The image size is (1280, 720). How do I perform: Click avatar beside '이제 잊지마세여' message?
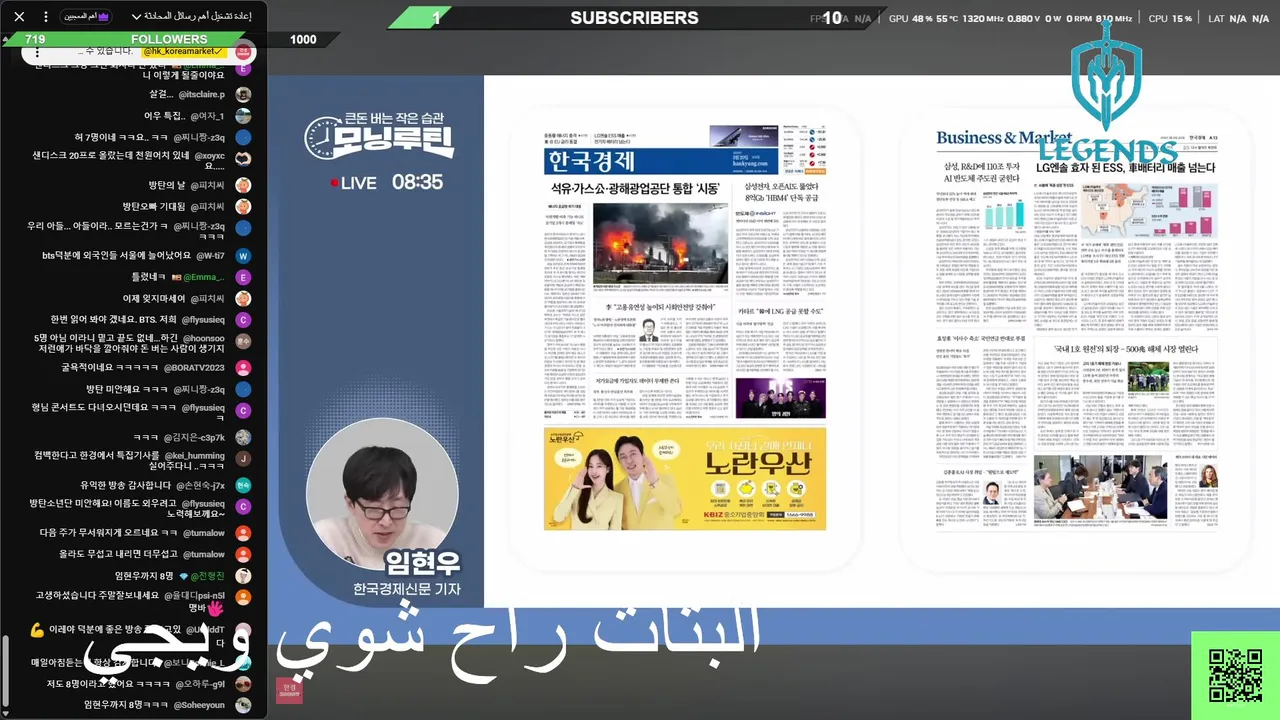243,298
